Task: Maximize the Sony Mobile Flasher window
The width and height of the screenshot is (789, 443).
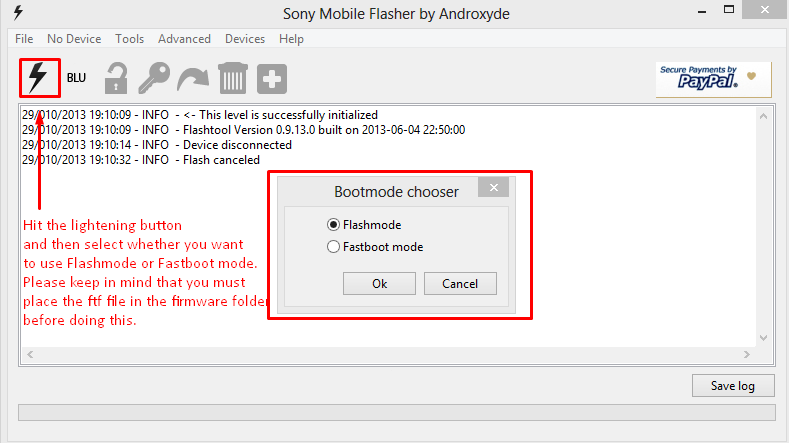Action: pyautogui.click(x=729, y=10)
